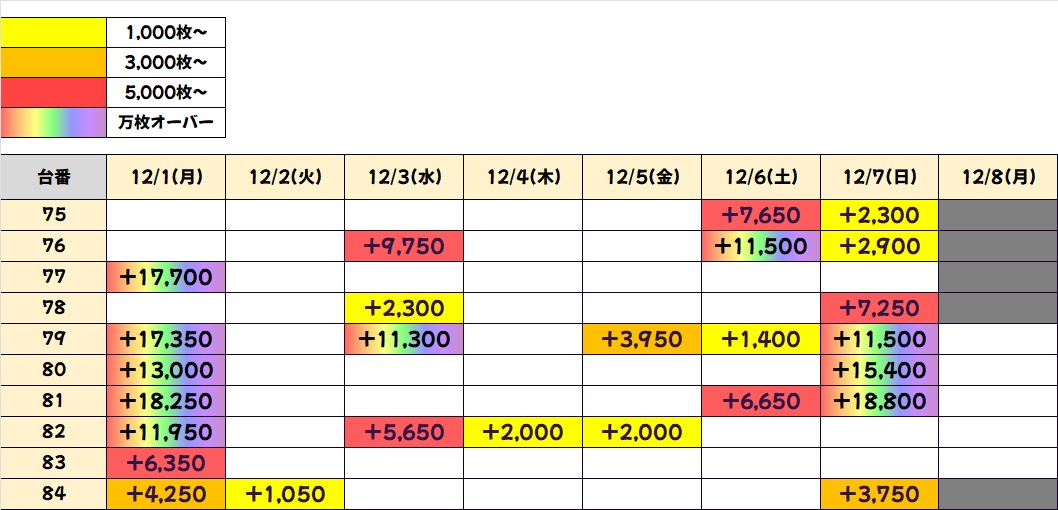Click the 万枚オーバー legend label
The width and height of the screenshot is (1058, 510).
point(166,122)
